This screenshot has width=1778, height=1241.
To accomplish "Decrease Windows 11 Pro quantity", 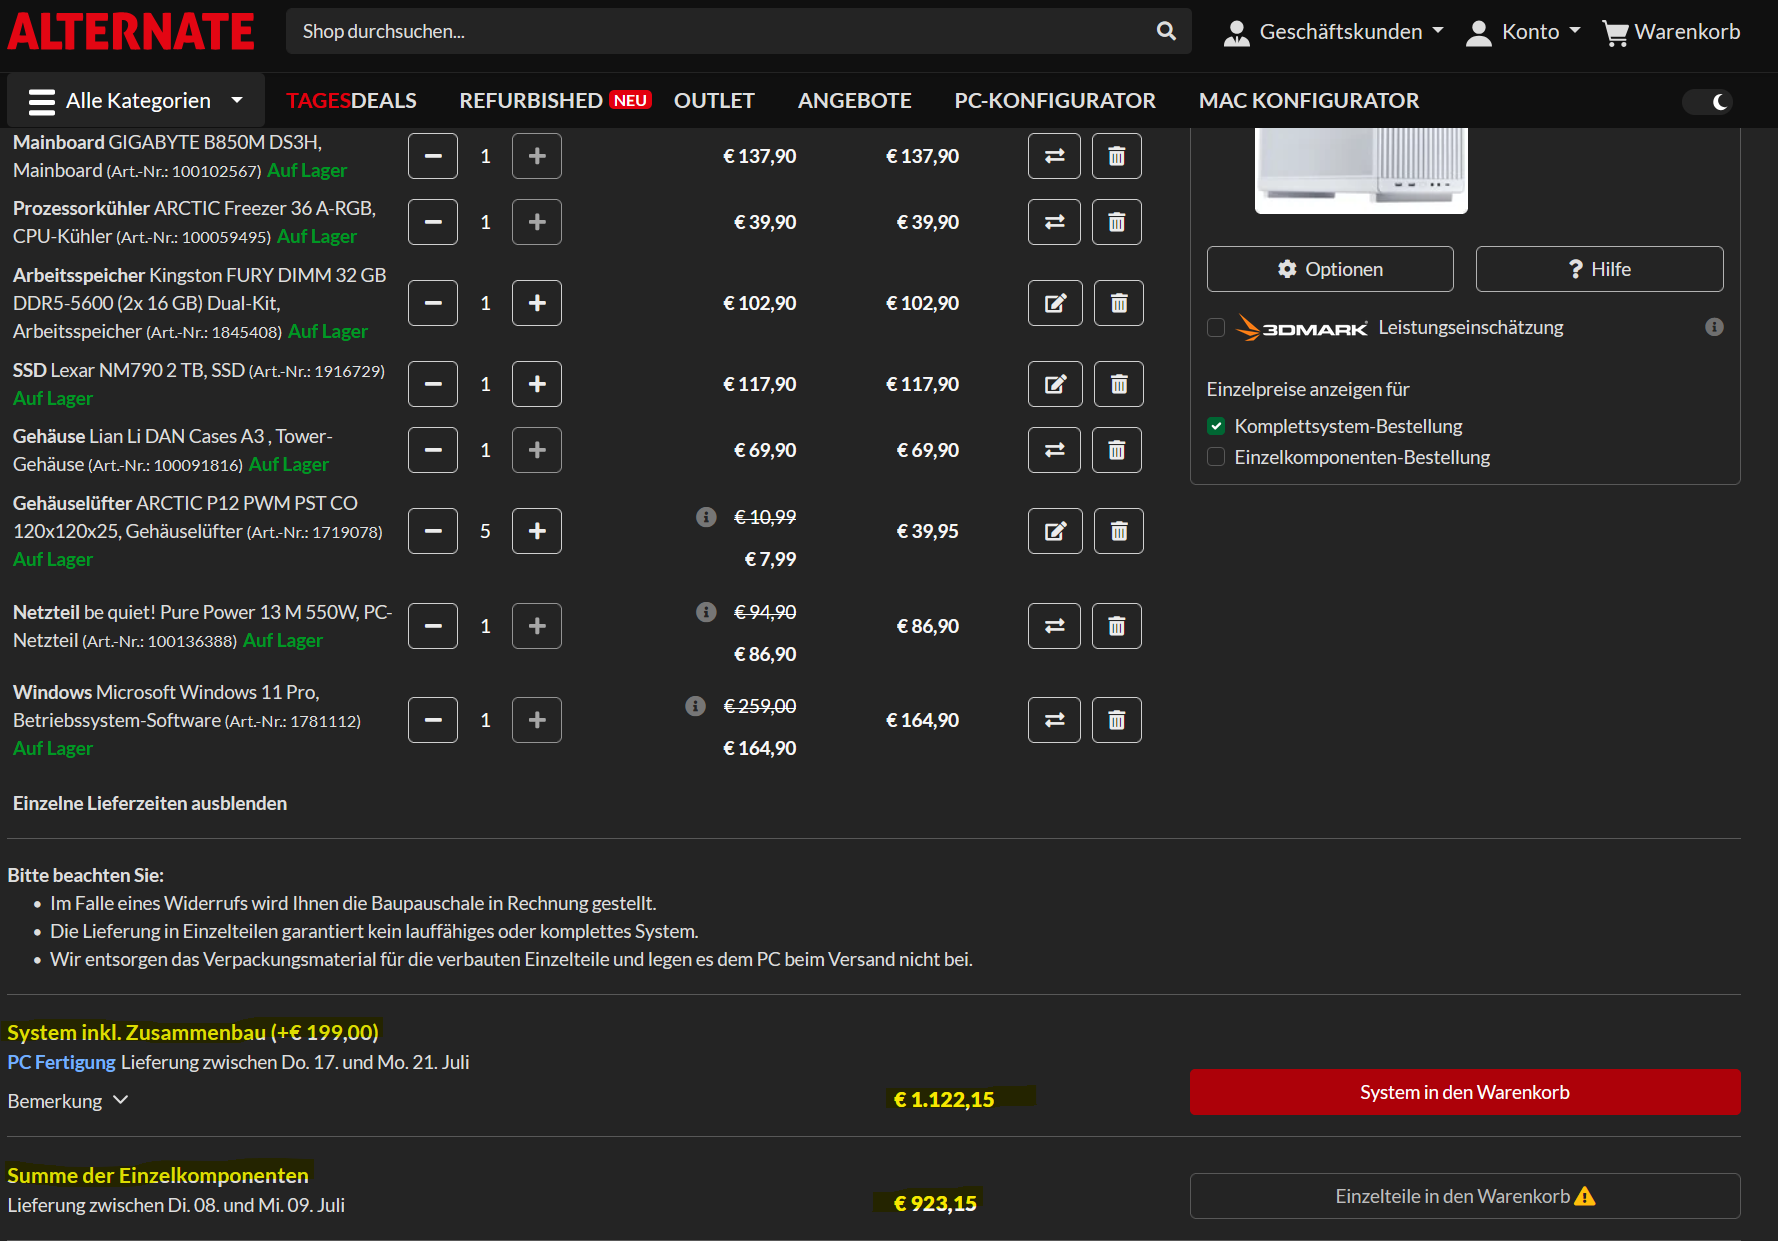I will coord(433,720).
